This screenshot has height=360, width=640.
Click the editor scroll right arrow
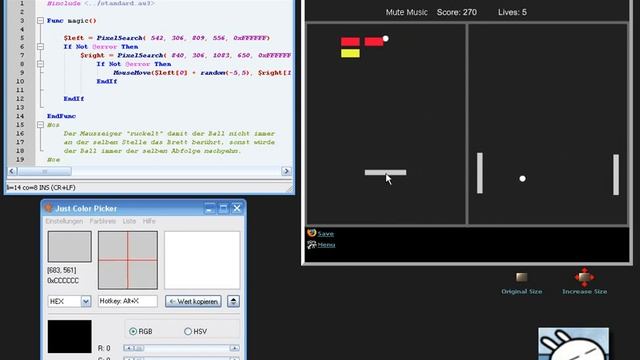point(286,171)
